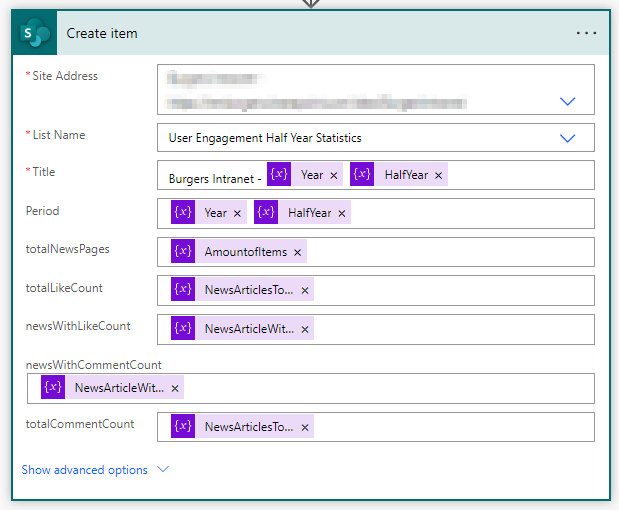This screenshot has width=619, height=510.
Task: Select the HalfYear token label in Title
Action: coord(406,175)
